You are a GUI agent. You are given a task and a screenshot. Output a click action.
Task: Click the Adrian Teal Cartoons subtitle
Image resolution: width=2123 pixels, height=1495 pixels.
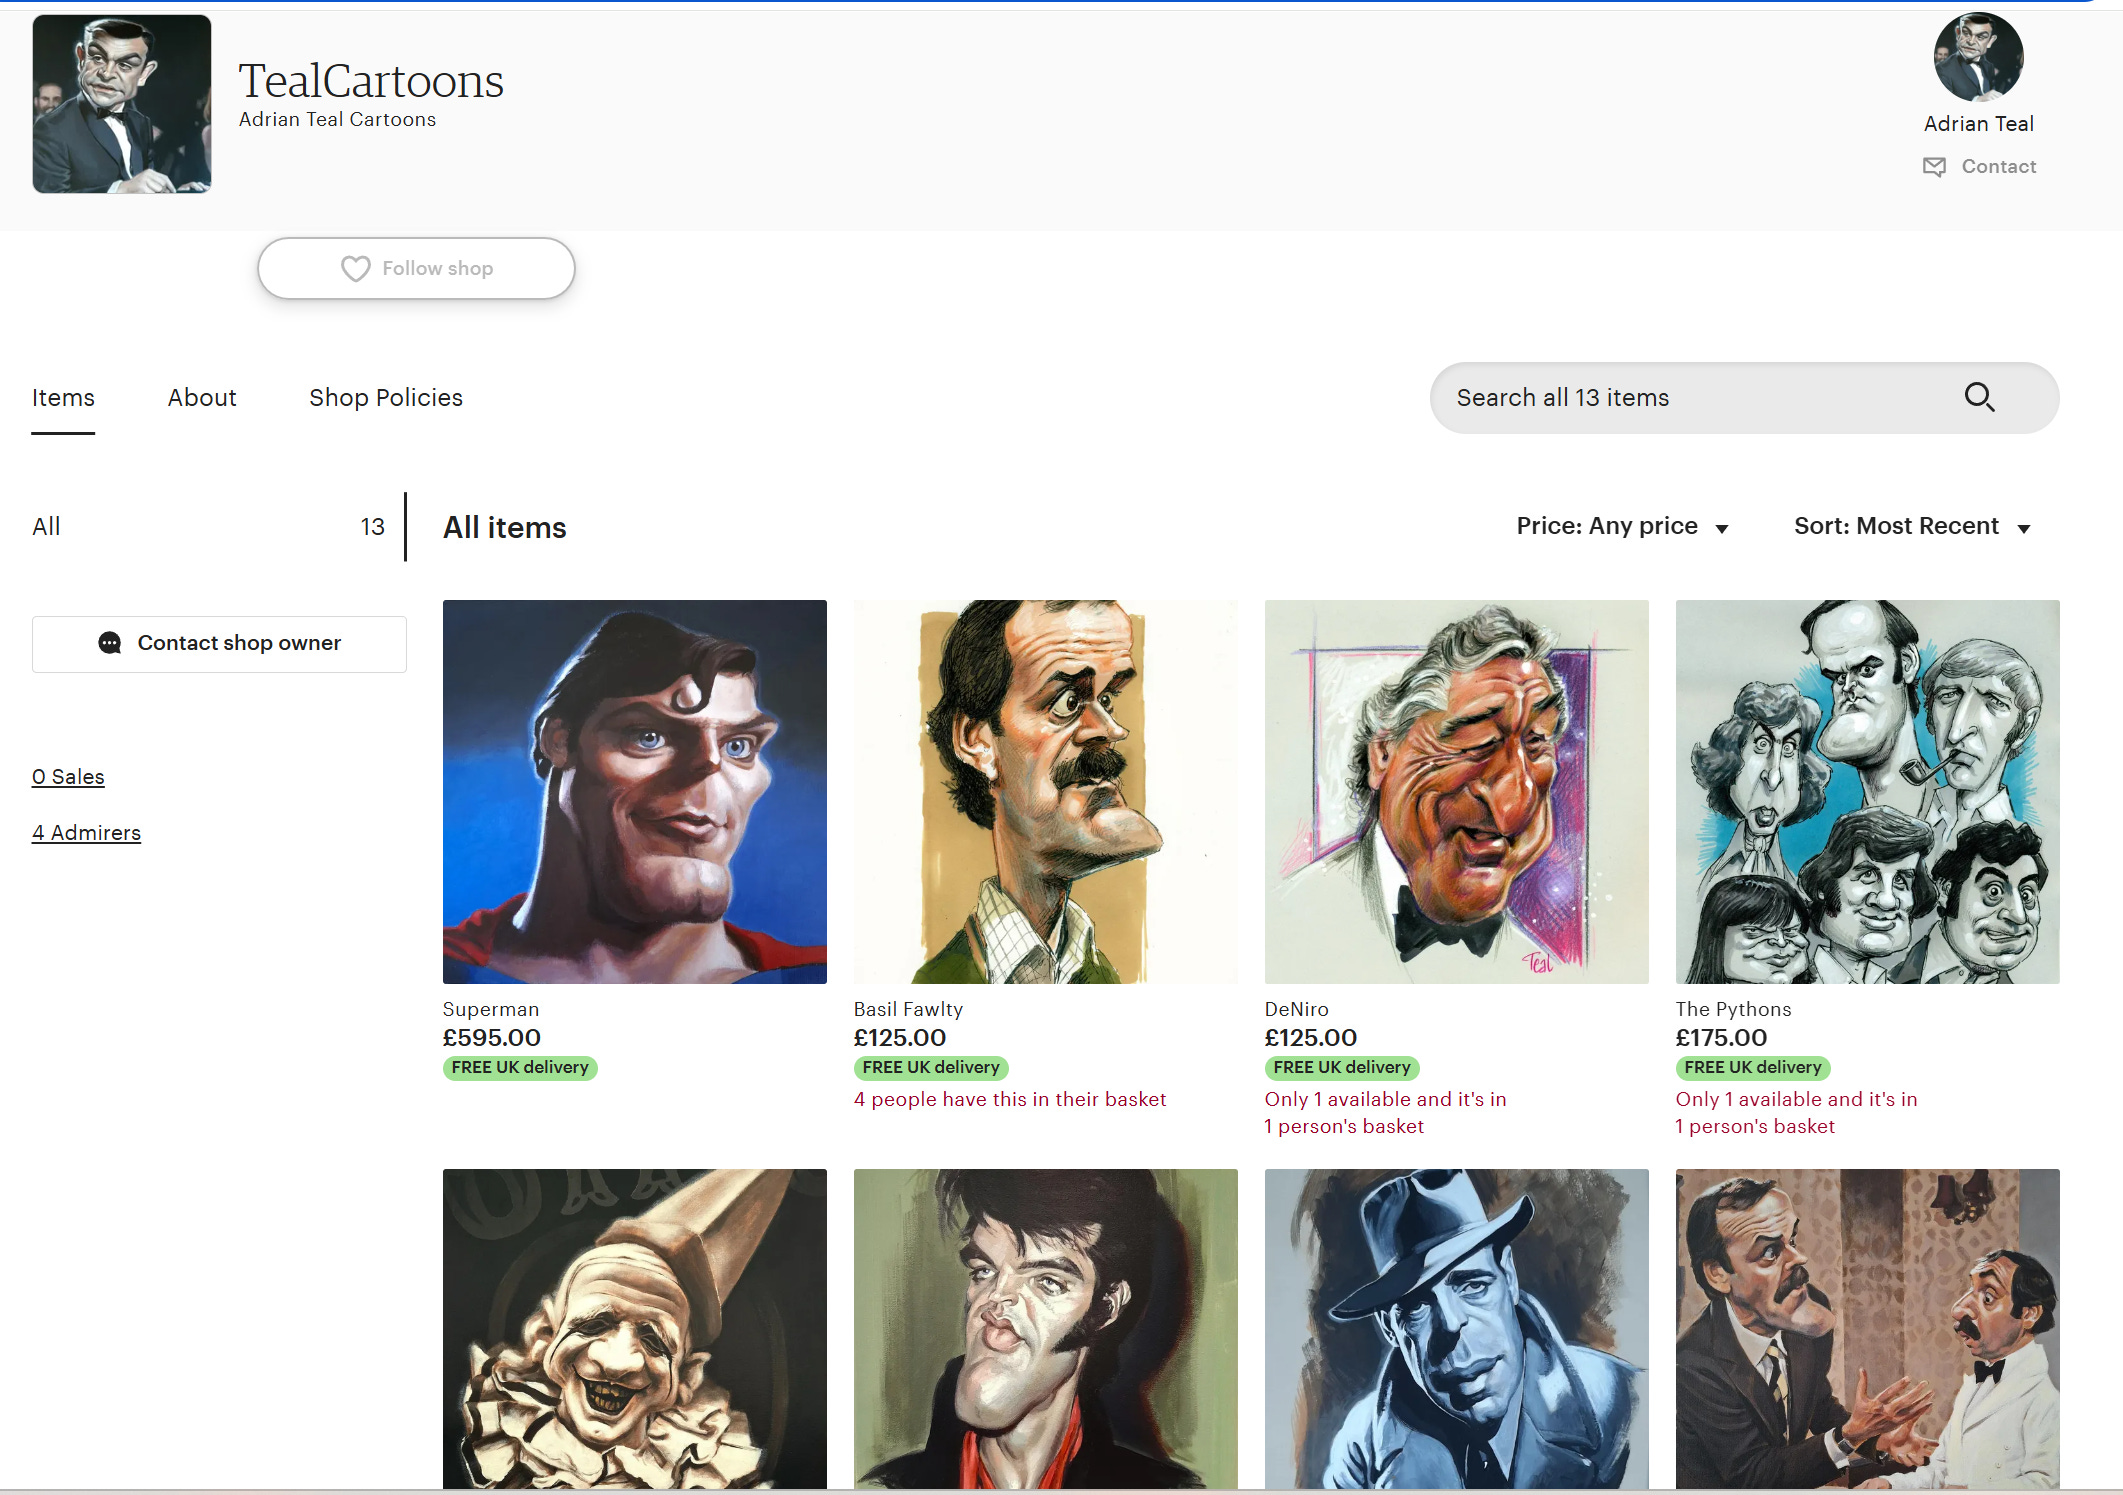click(338, 120)
